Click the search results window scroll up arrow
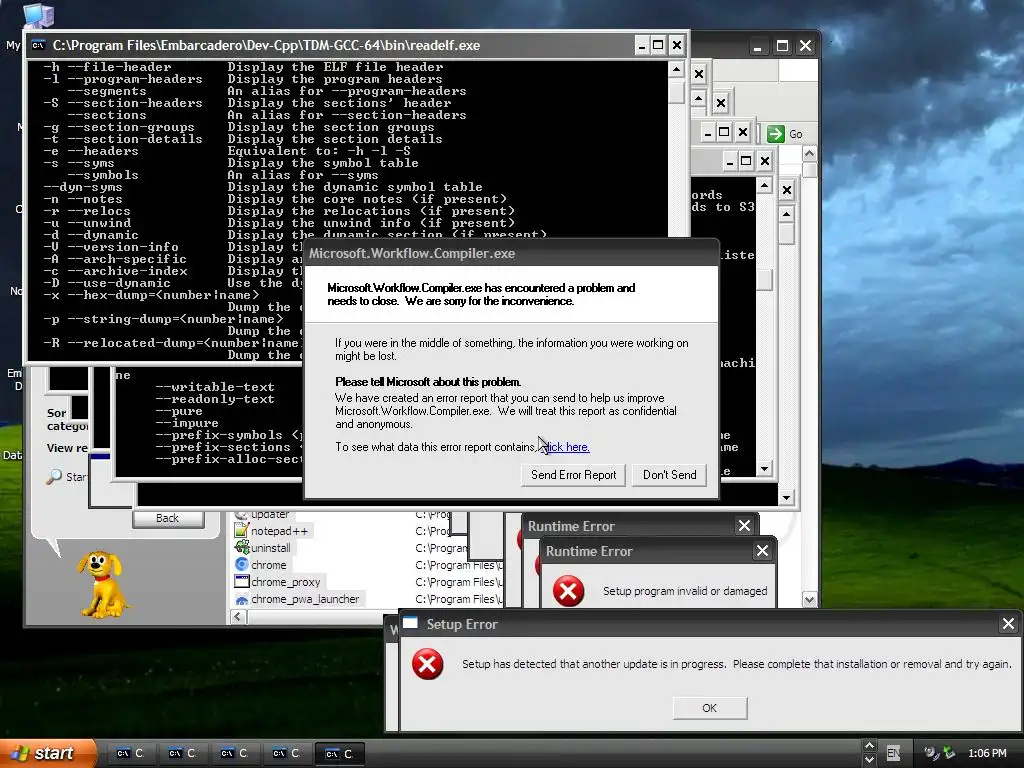The image size is (1024, 768). (x=809, y=154)
